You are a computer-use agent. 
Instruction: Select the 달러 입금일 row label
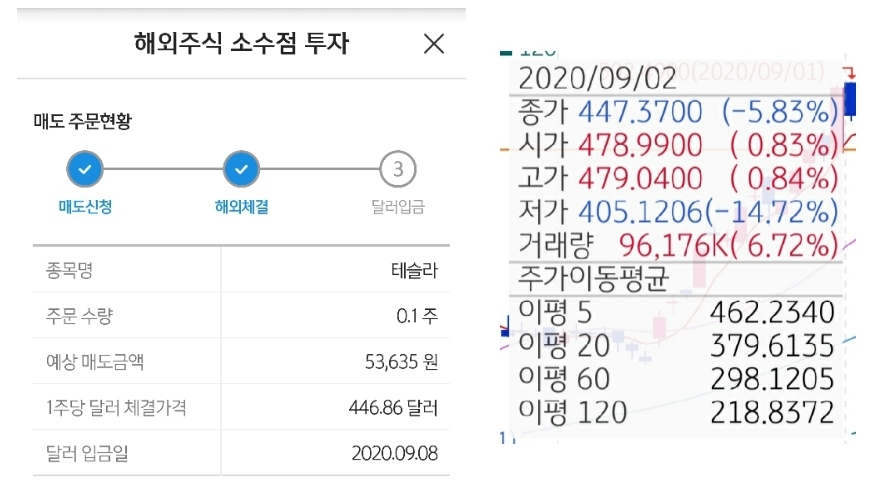[87, 453]
